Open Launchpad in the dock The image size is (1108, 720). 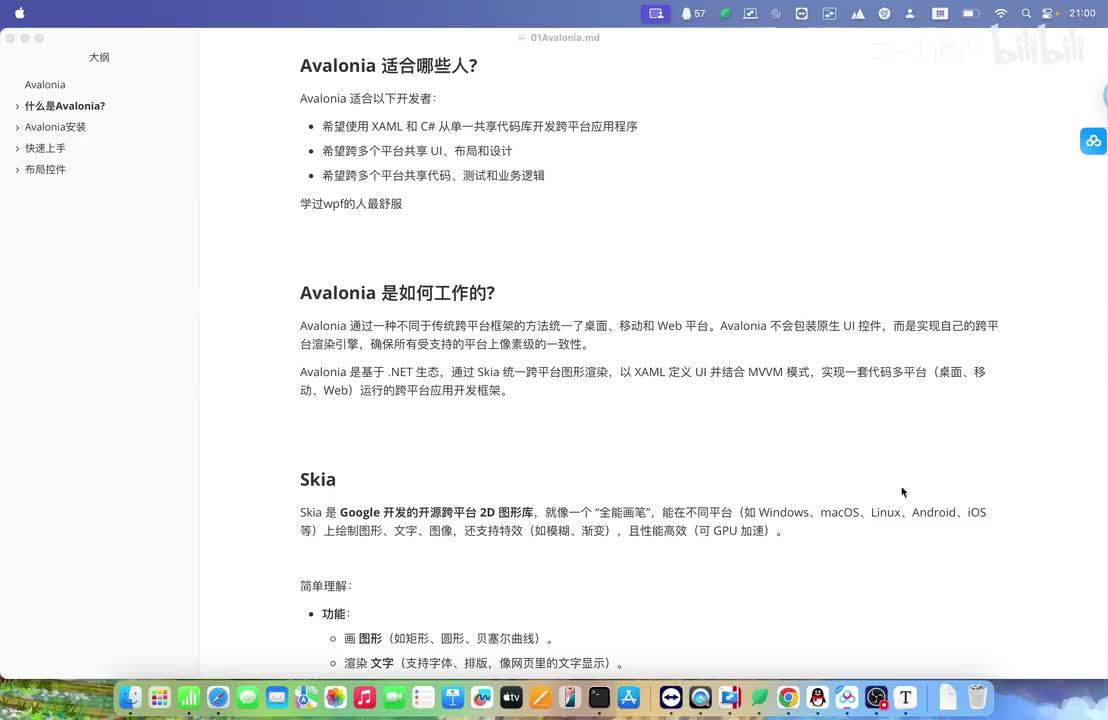tap(160, 698)
